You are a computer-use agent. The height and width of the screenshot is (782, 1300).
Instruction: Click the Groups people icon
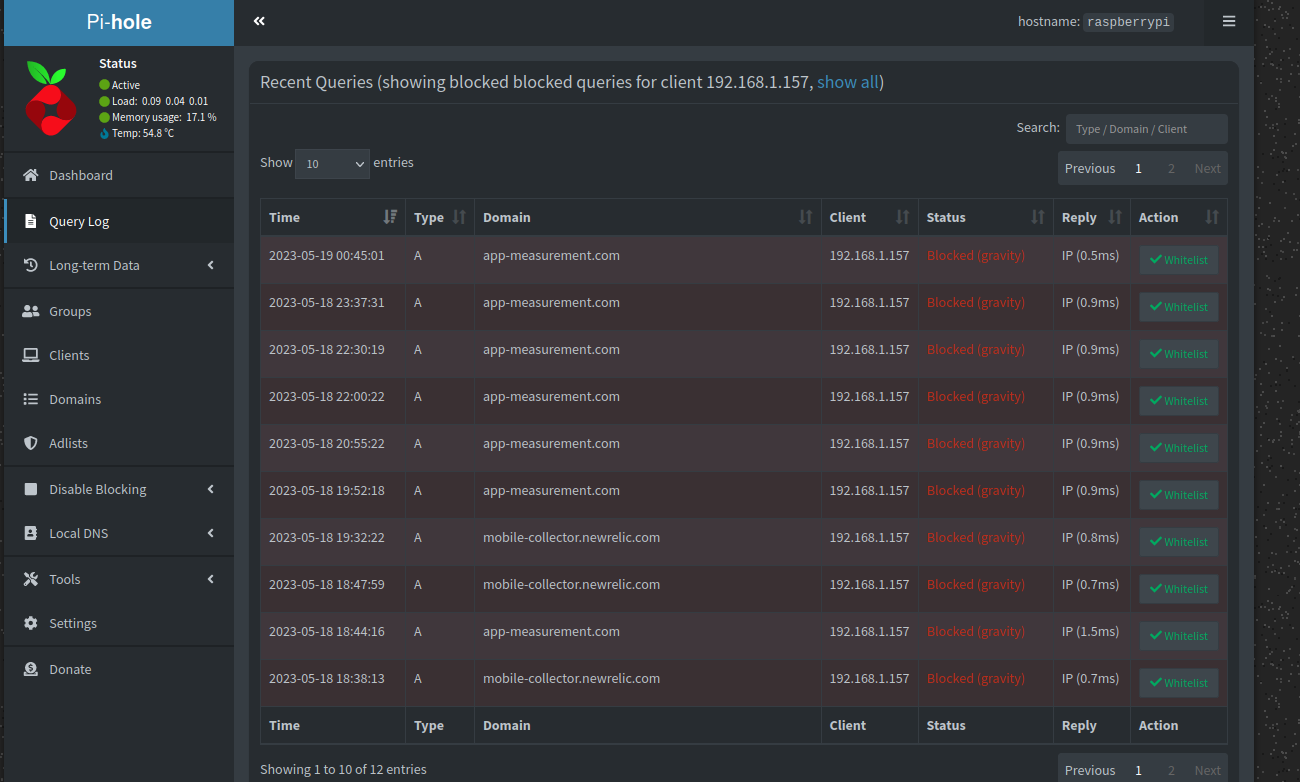coord(30,311)
